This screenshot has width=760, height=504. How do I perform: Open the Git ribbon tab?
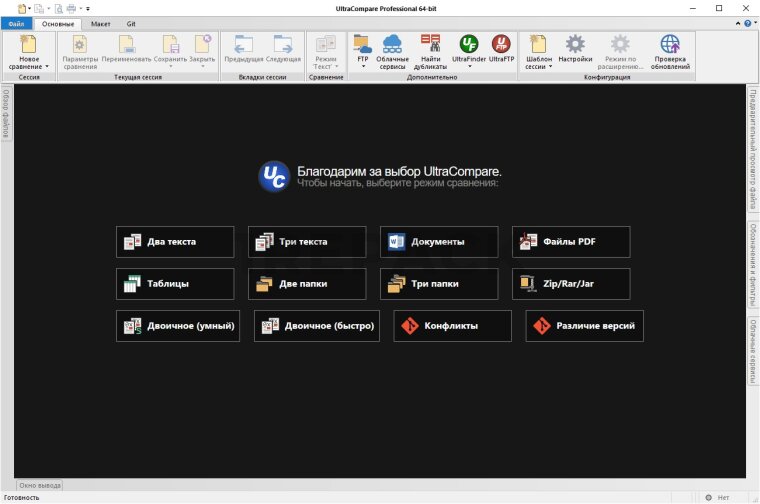point(132,22)
